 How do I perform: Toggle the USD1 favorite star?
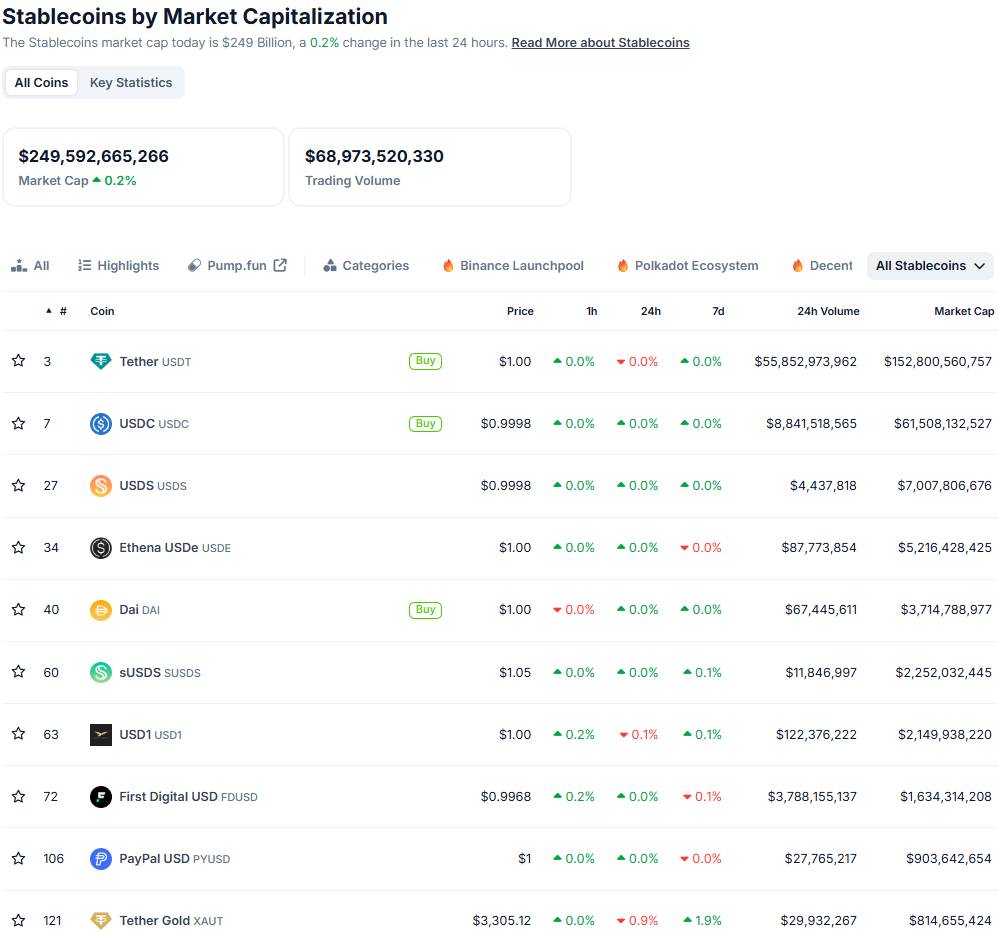pos(18,733)
